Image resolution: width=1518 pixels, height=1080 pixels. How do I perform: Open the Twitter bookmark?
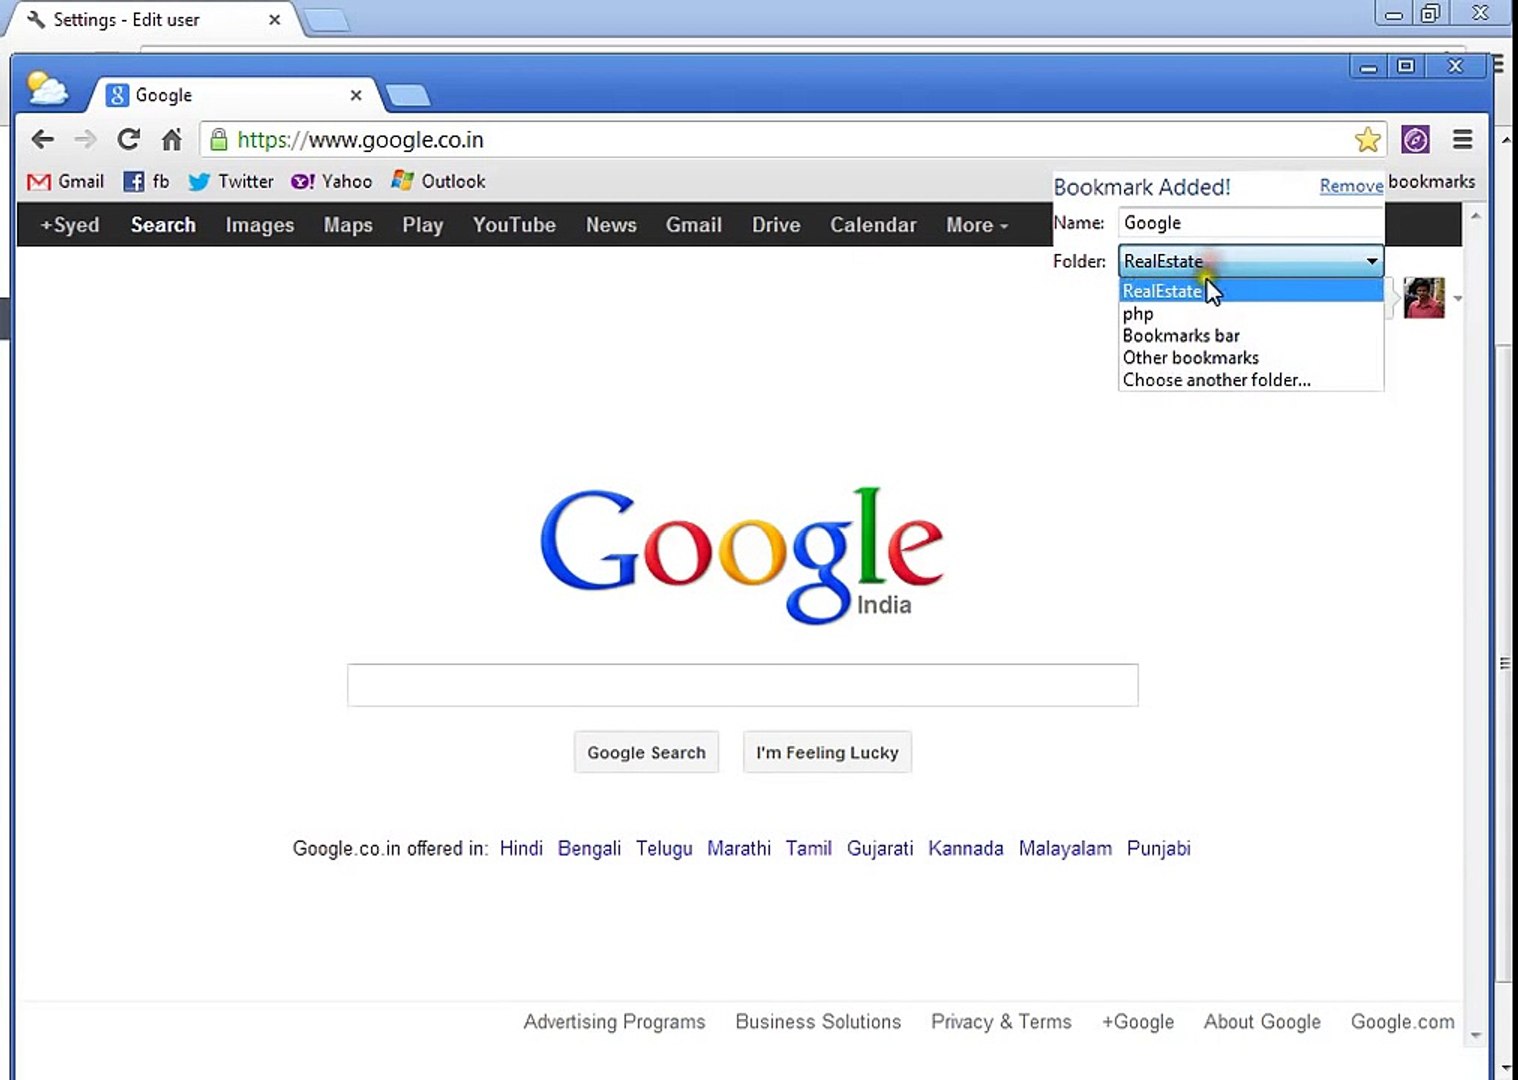coord(231,181)
